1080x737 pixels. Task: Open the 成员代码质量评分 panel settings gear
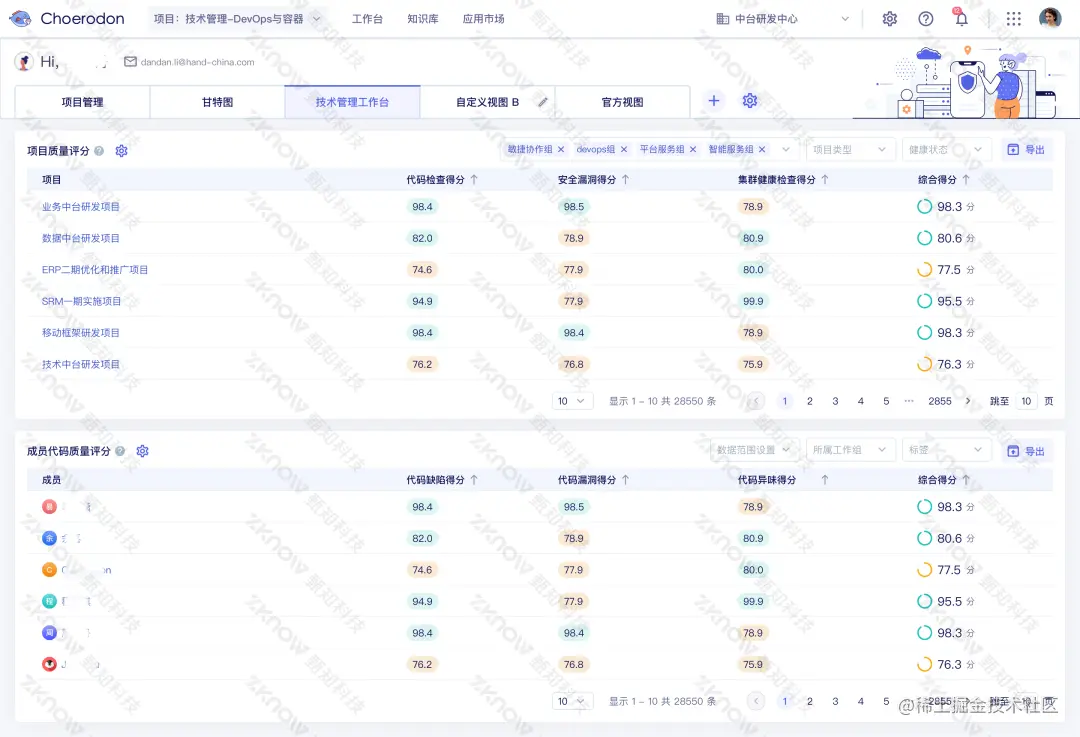point(142,451)
